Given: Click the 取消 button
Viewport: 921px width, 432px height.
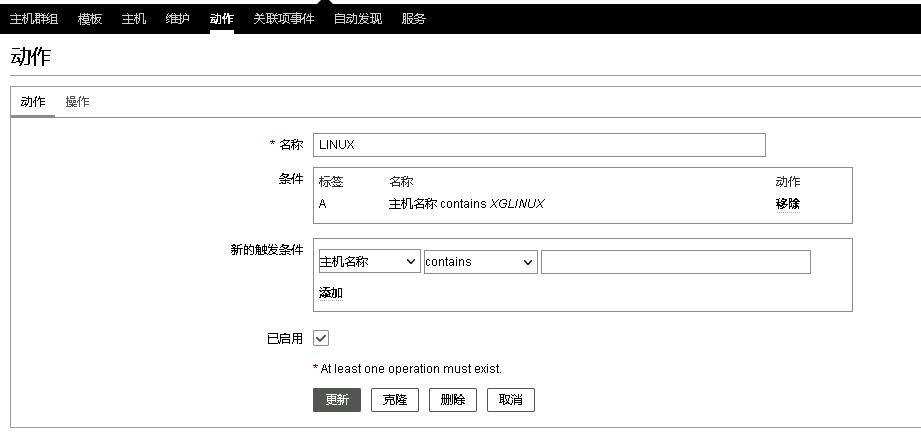Looking at the screenshot, I should (x=511, y=400).
